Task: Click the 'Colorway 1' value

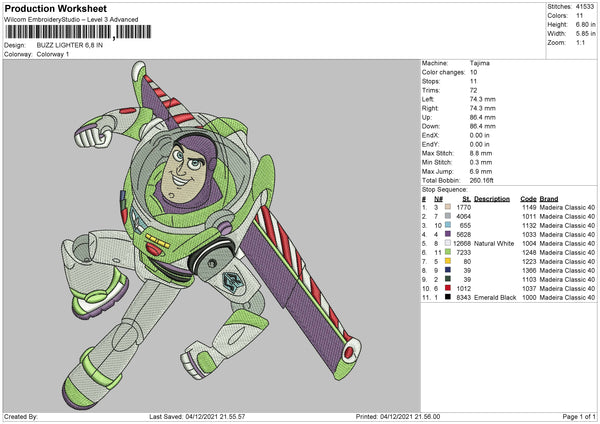Action: click(x=53, y=54)
